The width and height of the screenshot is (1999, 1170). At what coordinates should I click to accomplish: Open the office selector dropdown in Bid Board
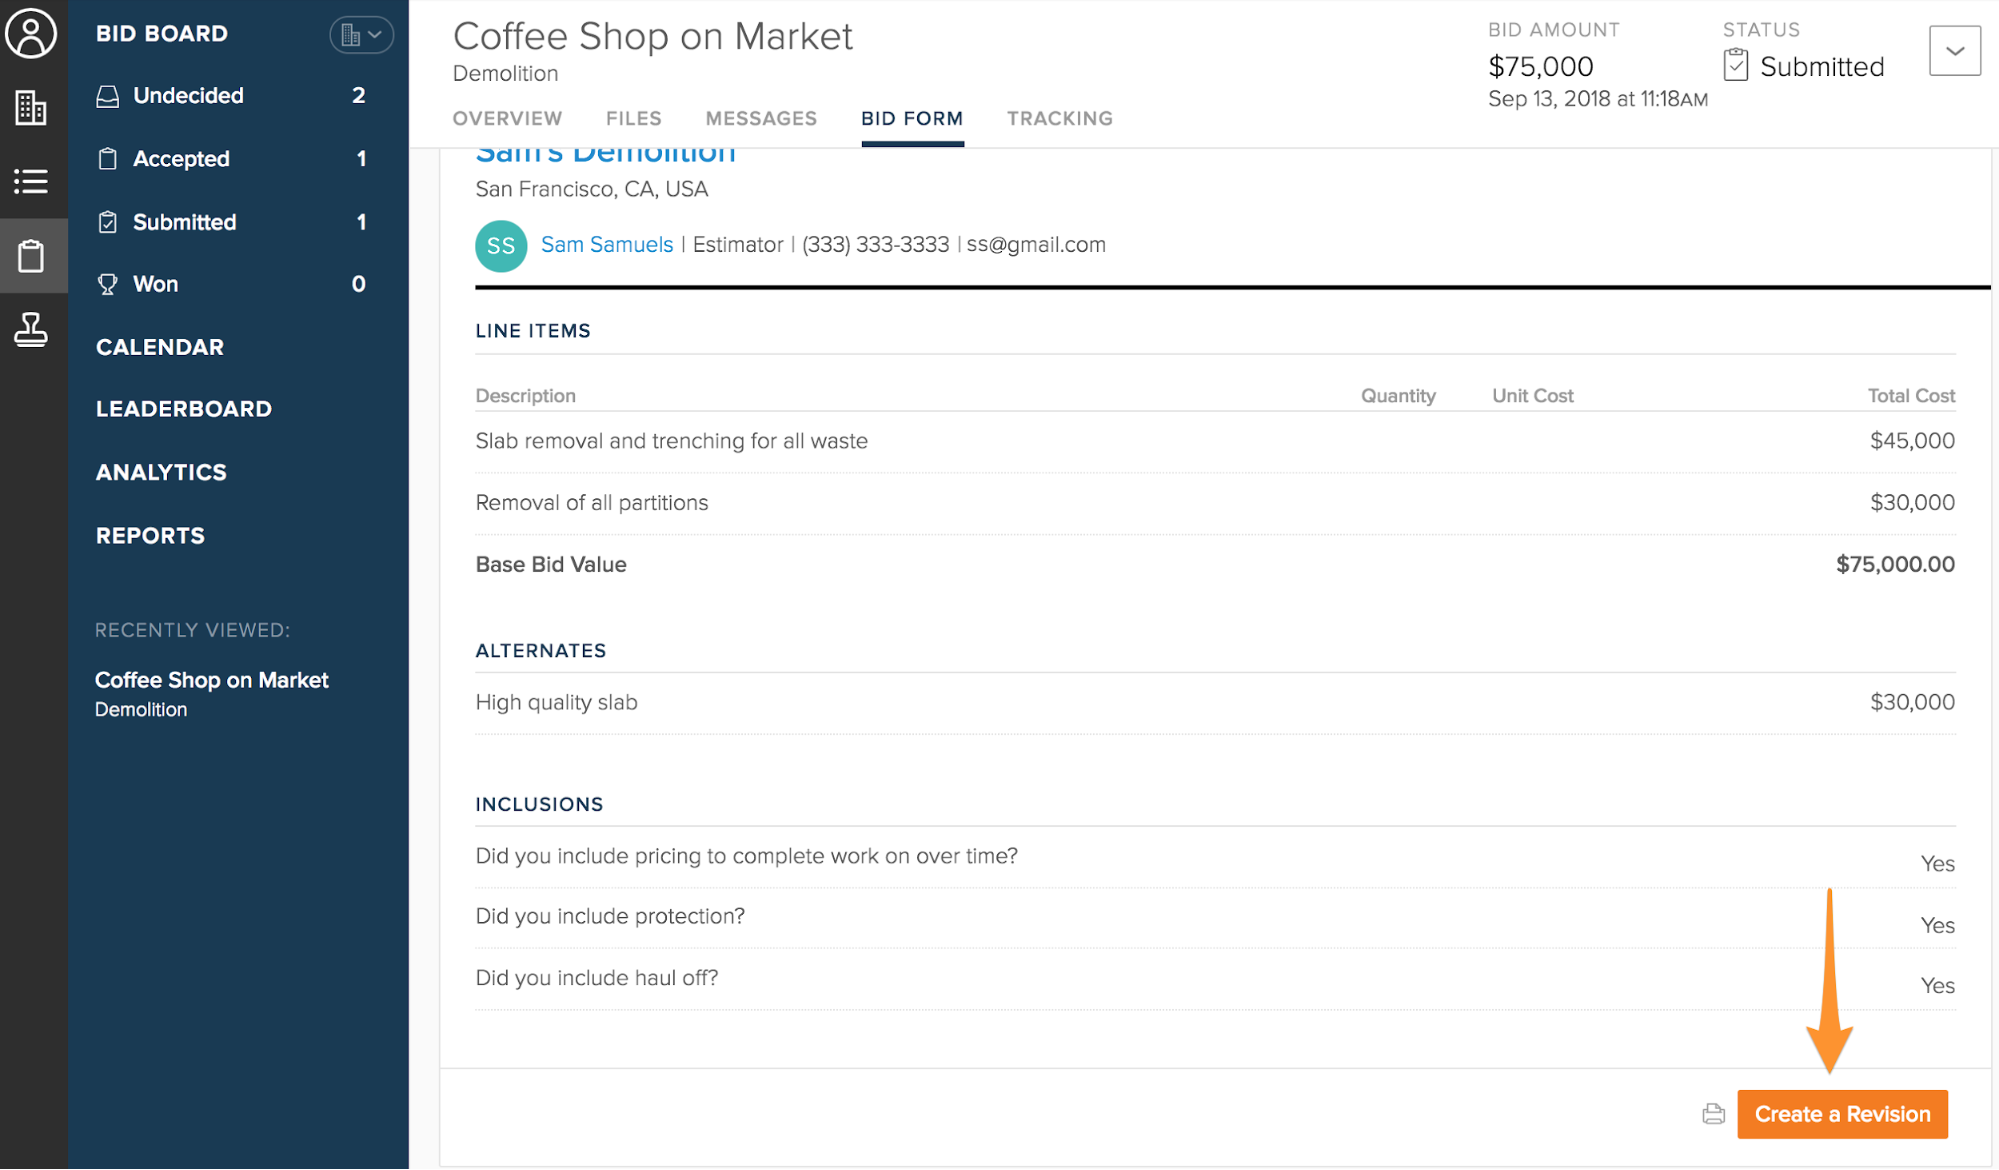click(x=361, y=35)
